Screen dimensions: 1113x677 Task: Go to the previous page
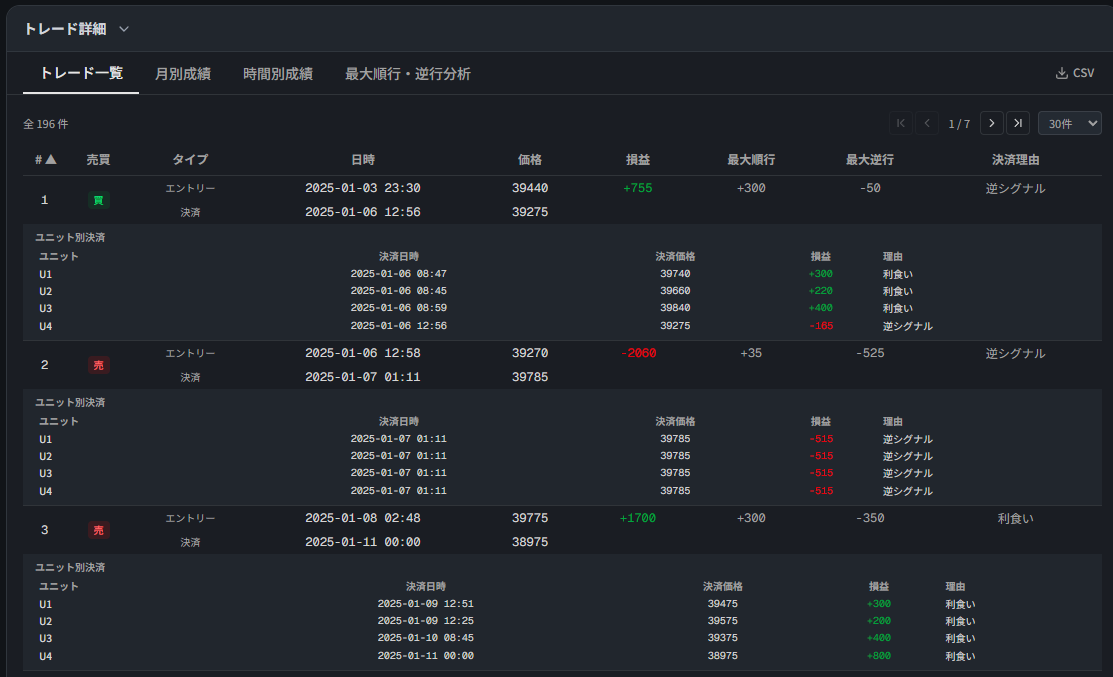(927, 123)
